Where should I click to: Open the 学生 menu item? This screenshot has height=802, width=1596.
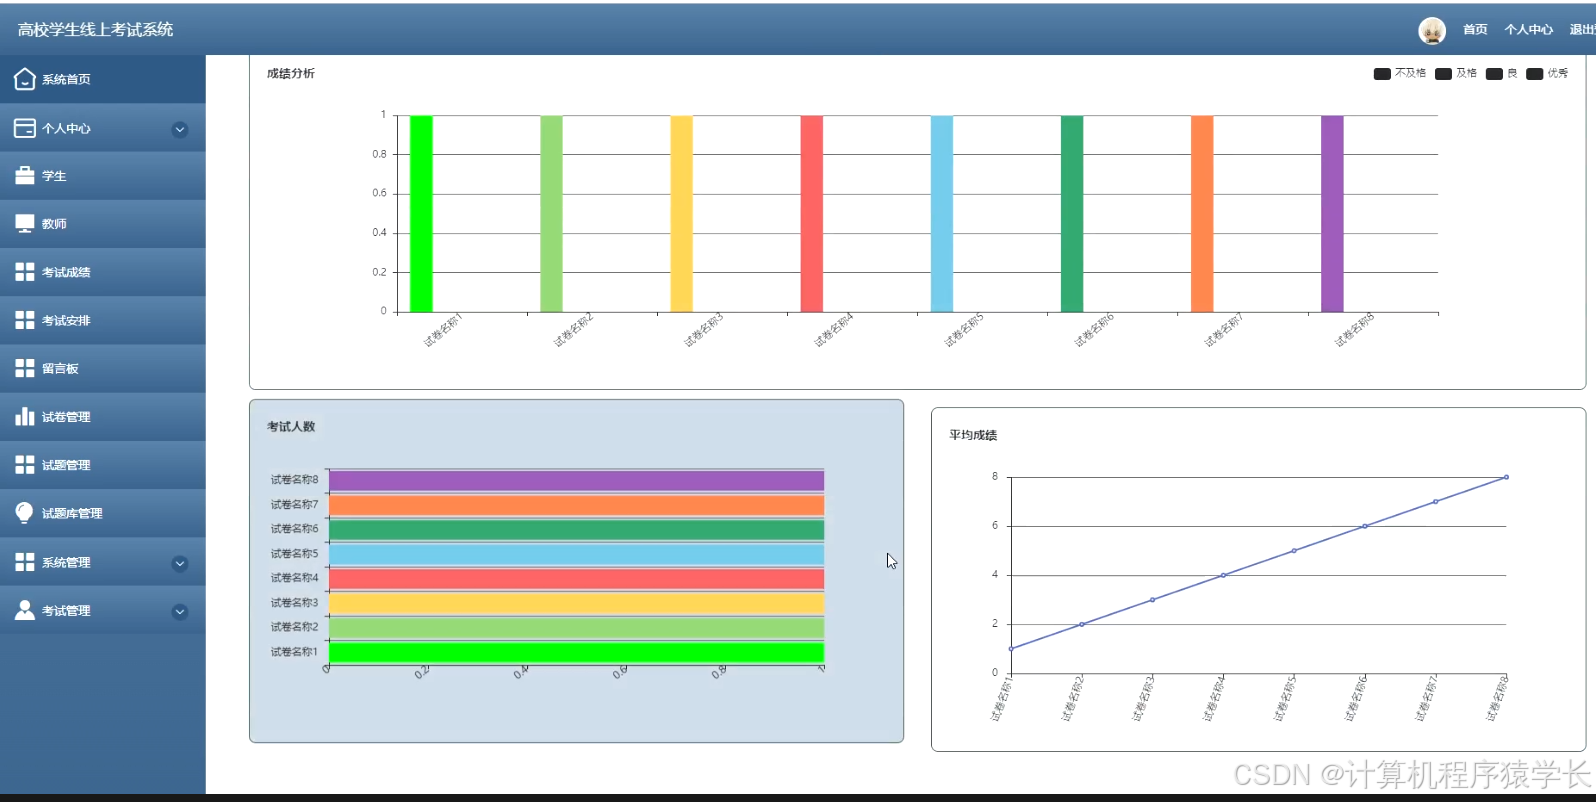tap(103, 176)
